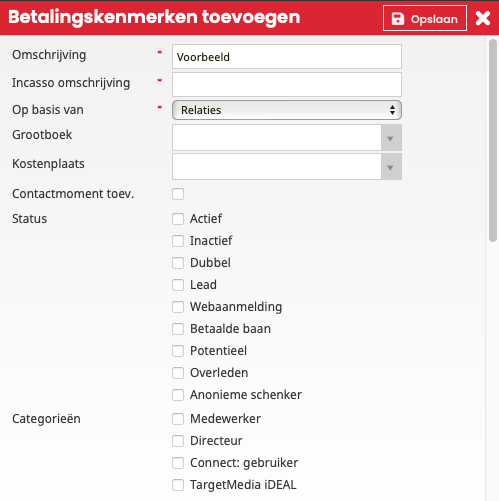
Task: Click the vertical scrollbar thumb
Action: tap(493, 140)
